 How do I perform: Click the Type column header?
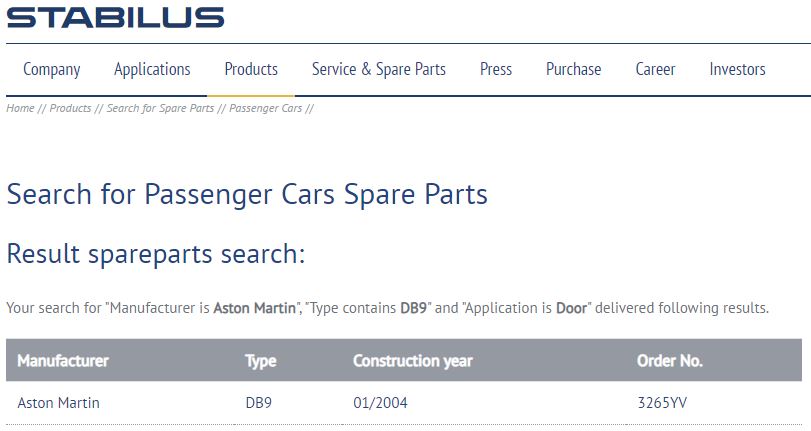(261, 360)
